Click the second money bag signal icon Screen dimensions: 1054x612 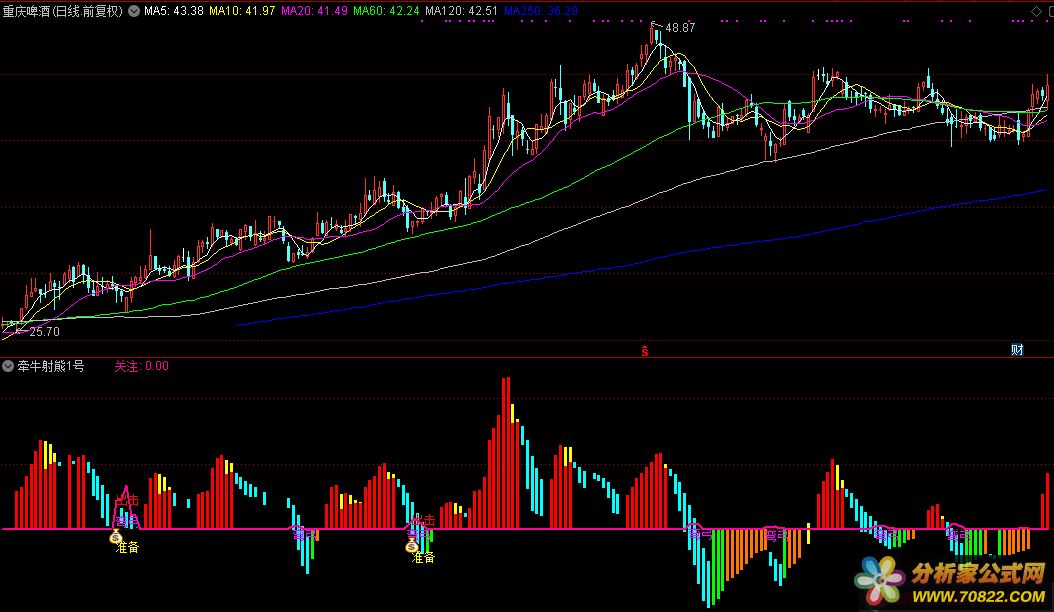point(411,545)
